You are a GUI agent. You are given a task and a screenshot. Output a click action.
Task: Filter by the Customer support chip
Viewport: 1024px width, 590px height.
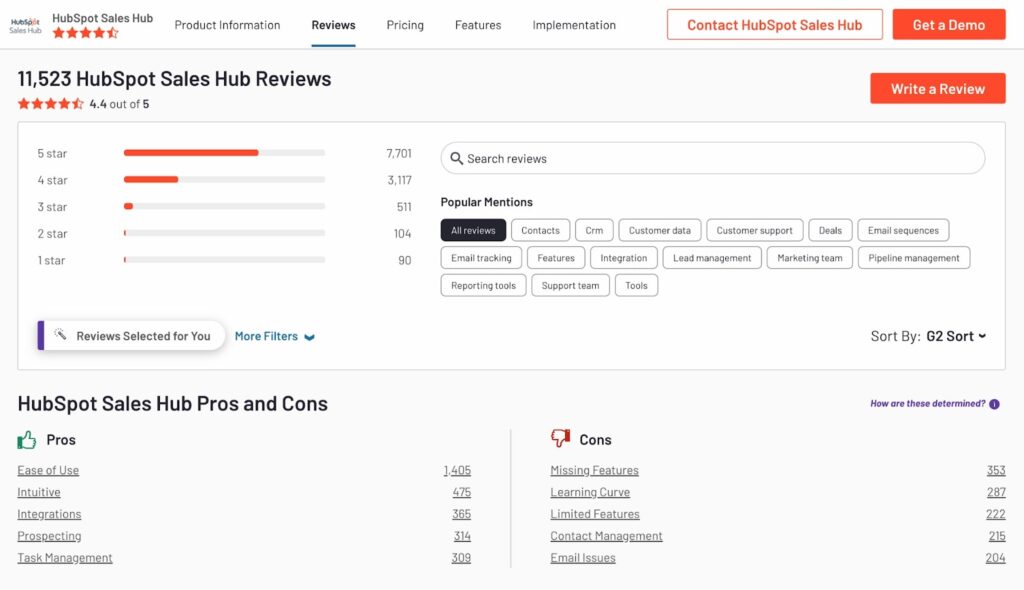[x=754, y=230]
